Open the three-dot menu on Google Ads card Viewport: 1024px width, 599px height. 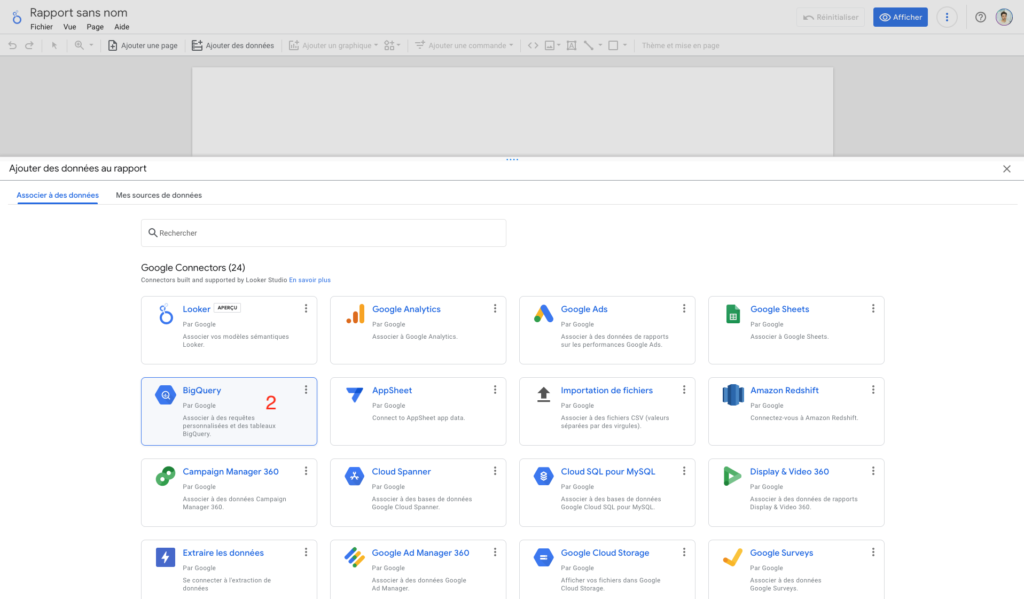pos(684,308)
